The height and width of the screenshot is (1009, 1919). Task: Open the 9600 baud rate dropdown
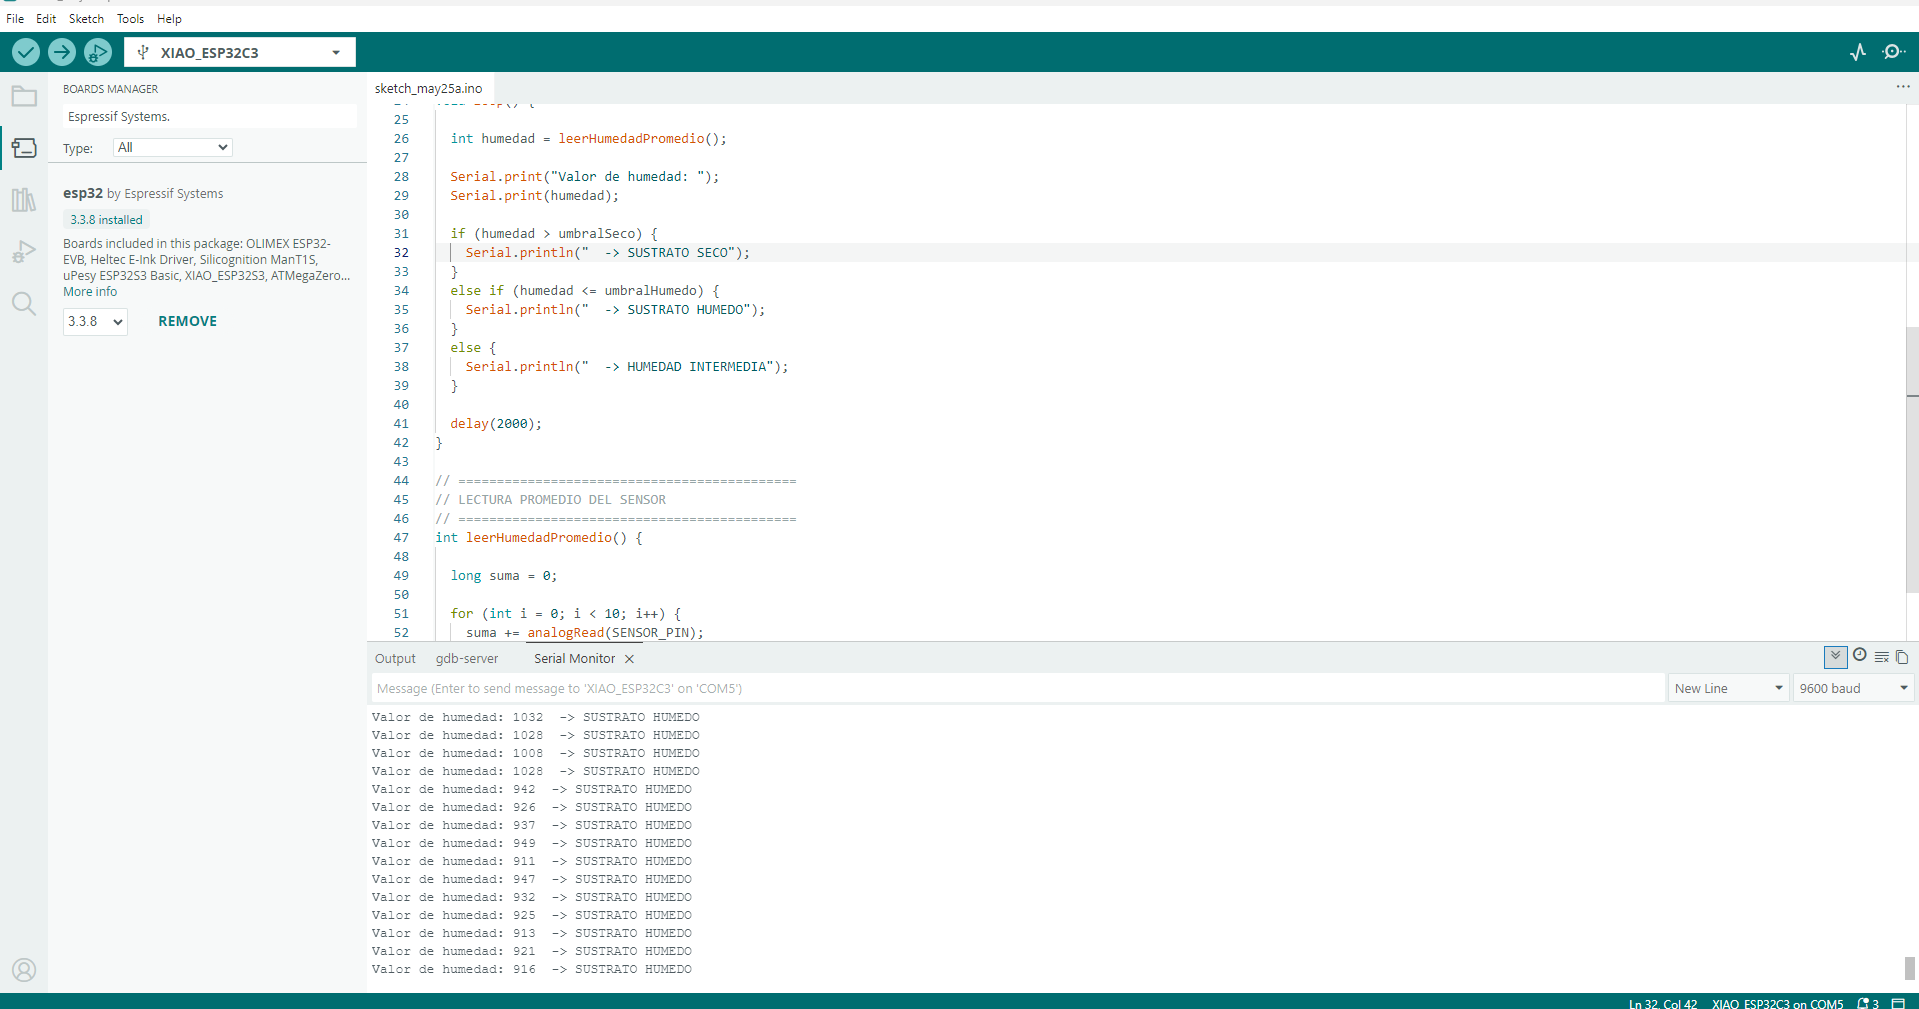(x=1853, y=689)
